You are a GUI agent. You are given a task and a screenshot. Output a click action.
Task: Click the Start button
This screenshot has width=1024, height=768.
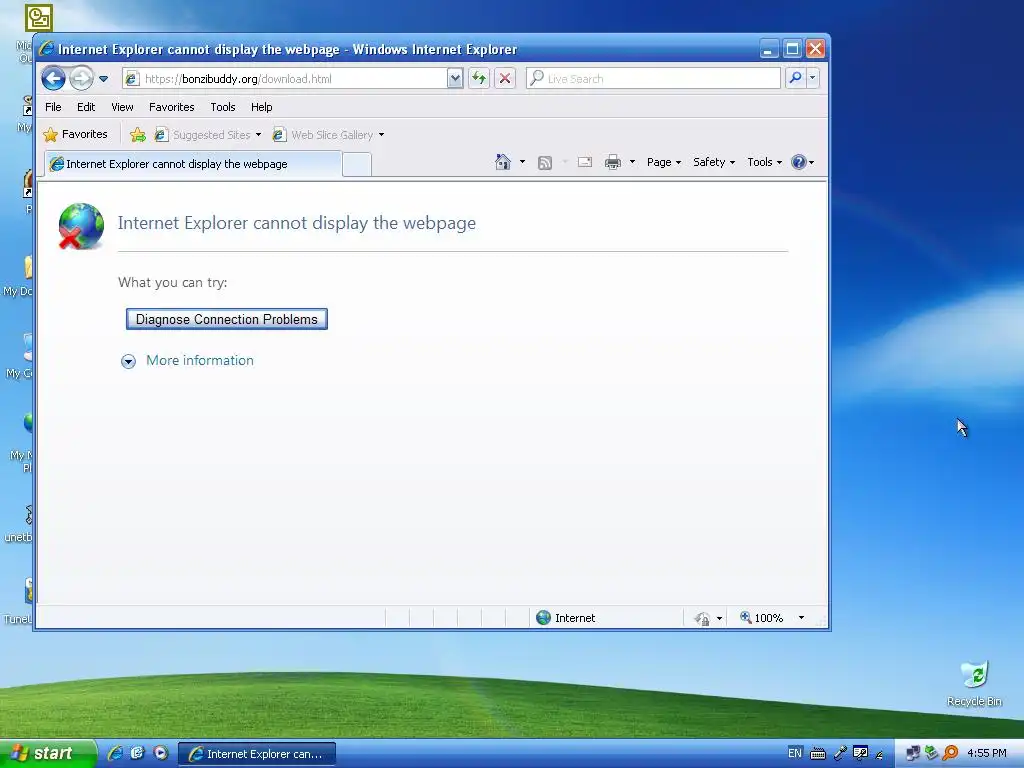pos(47,754)
